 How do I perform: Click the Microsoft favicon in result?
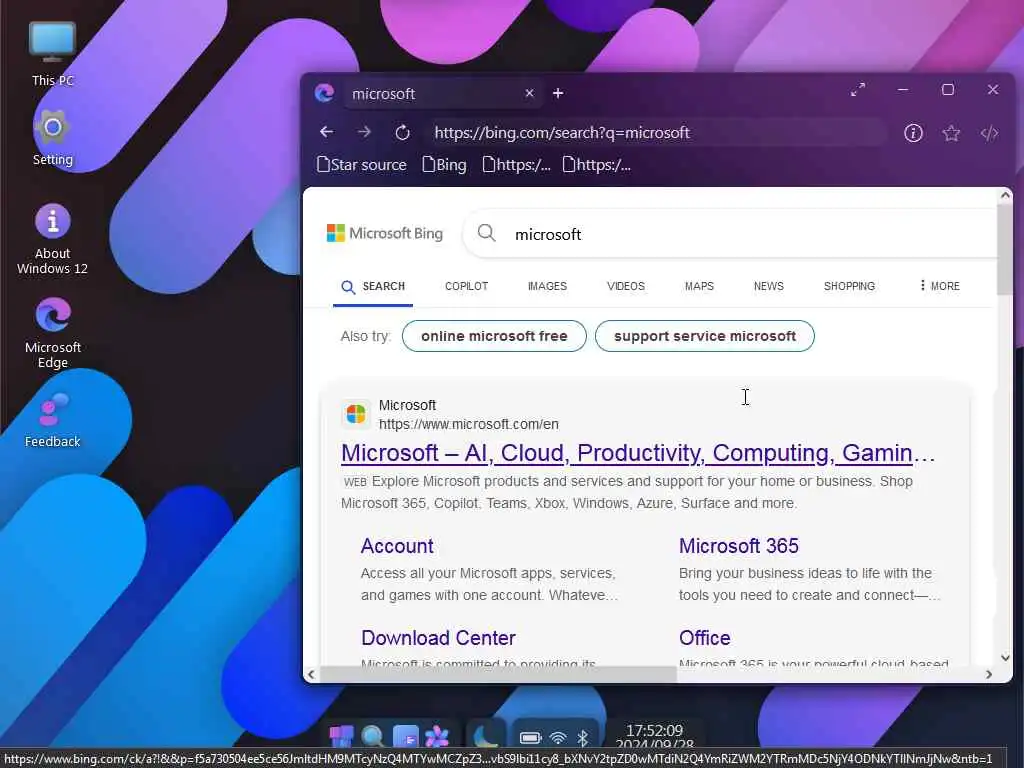pos(356,414)
